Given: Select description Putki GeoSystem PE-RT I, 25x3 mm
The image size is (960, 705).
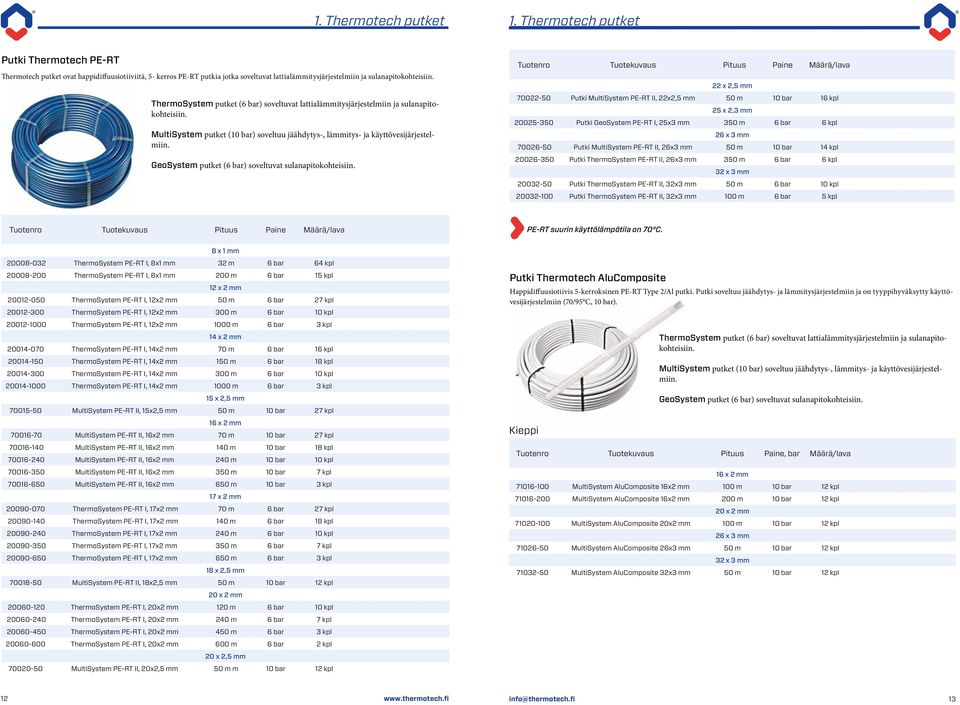Looking at the screenshot, I should (x=632, y=122).
